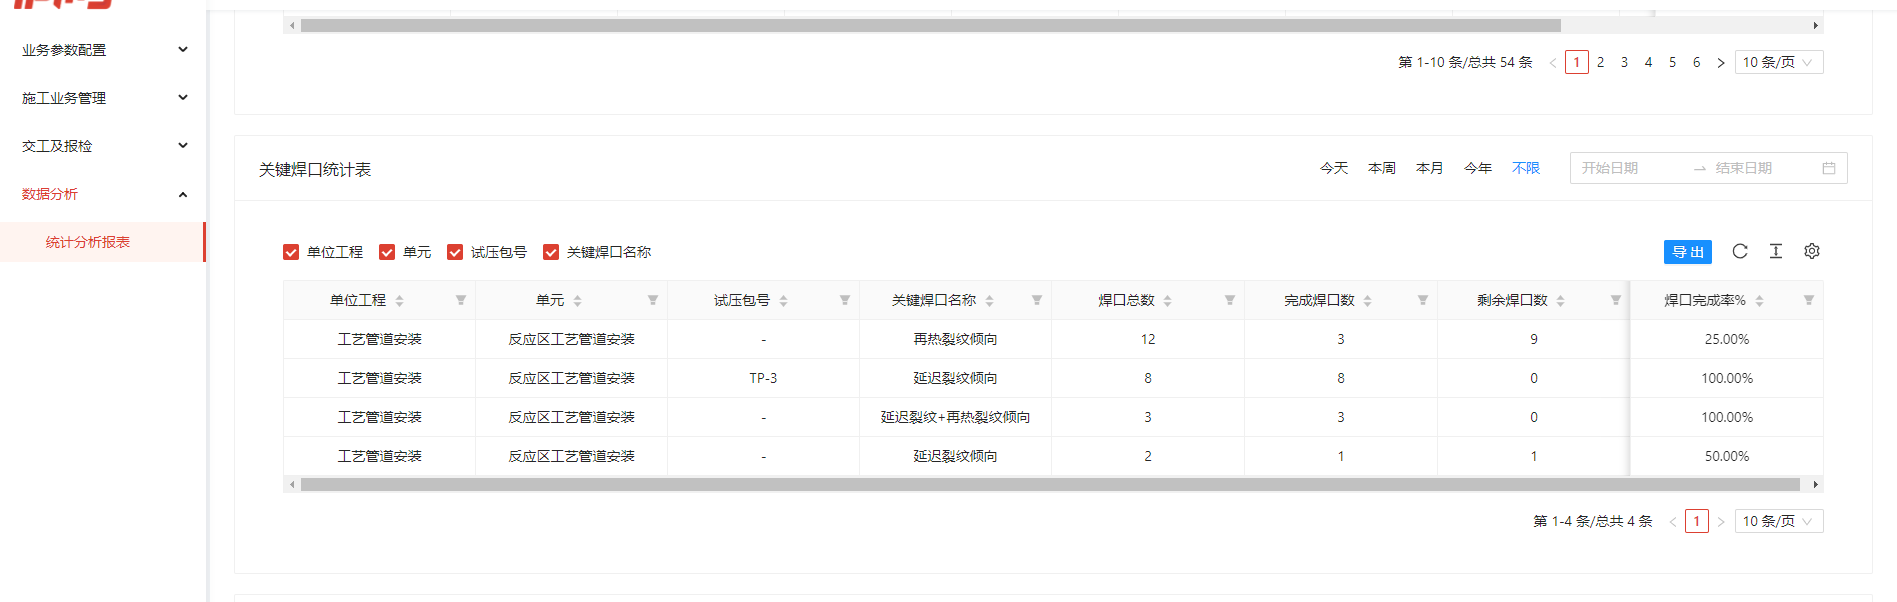This screenshot has height=602, width=1897.
Task: Click the 导出 export button
Action: click(x=1688, y=252)
